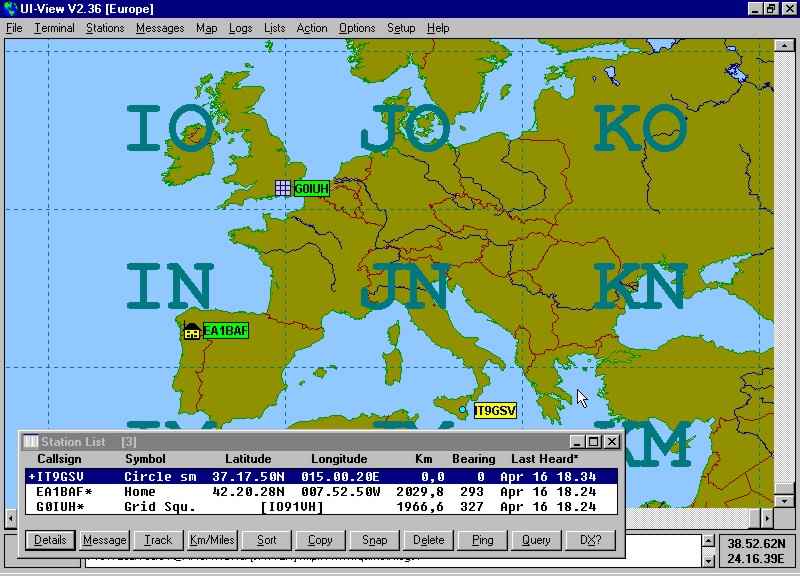The height and width of the screenshot is (576, 800).
Task: Click the map's horizontal scrollbar right arrow
Action: click(767, 519)
